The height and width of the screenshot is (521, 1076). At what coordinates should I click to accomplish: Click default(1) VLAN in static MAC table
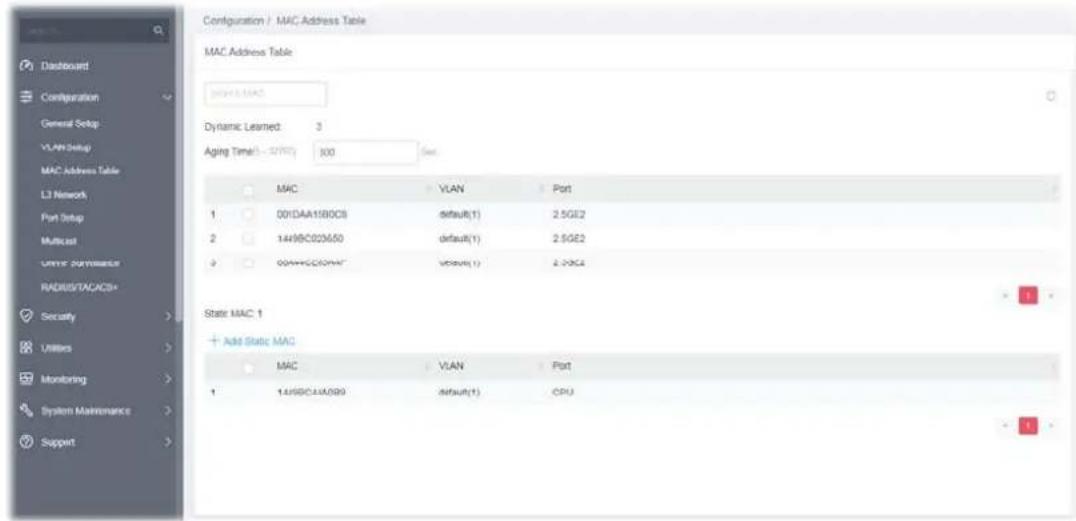(459, 394)
